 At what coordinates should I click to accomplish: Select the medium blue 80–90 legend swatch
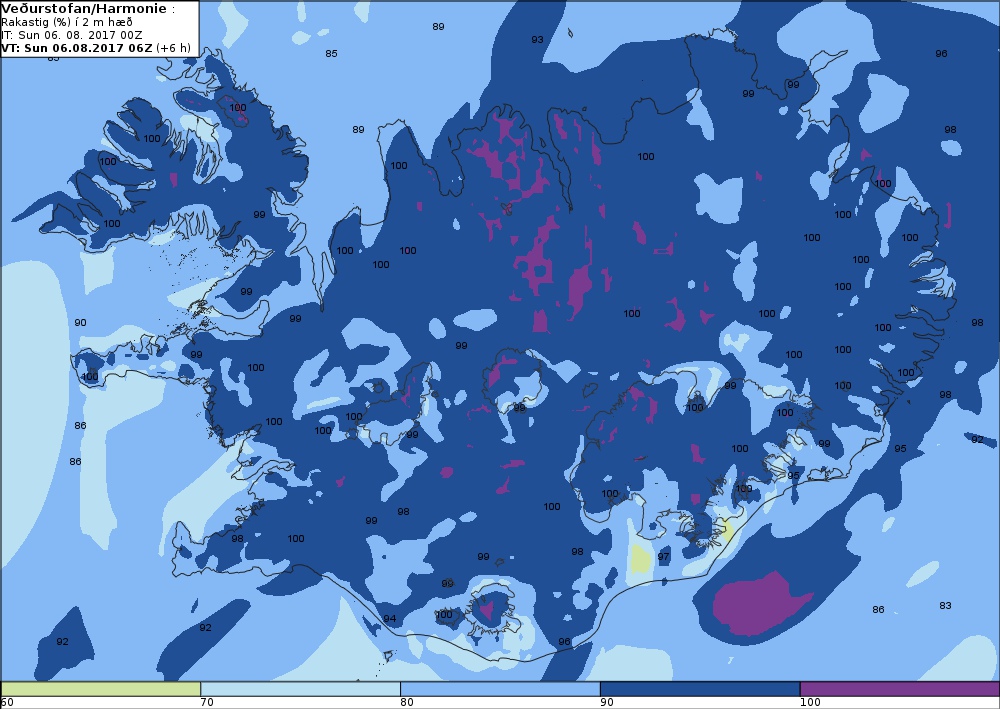(x=500, y=689)
